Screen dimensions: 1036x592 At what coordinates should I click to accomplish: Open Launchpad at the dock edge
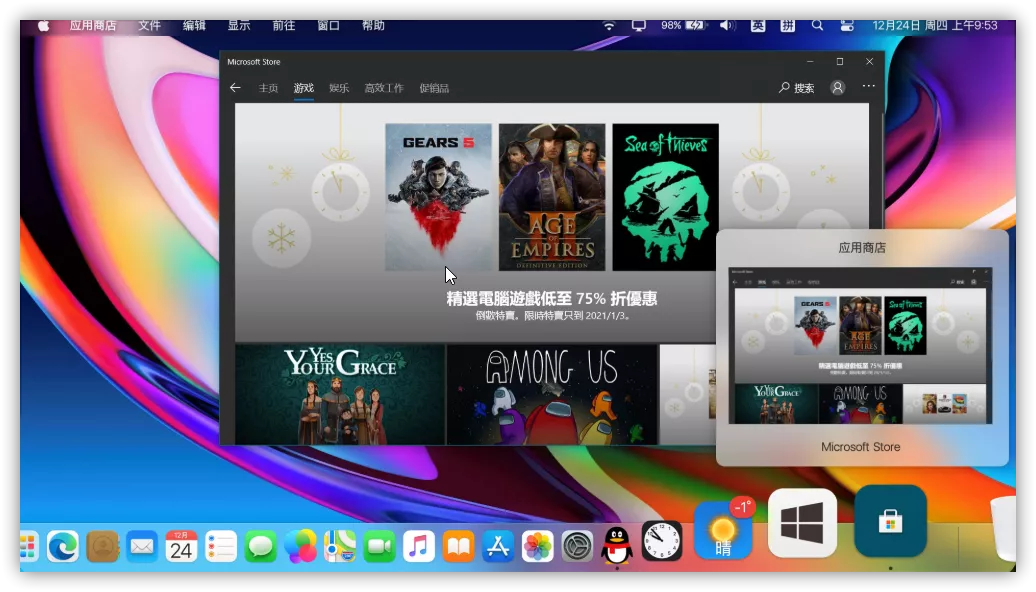(x=28, y=546)
